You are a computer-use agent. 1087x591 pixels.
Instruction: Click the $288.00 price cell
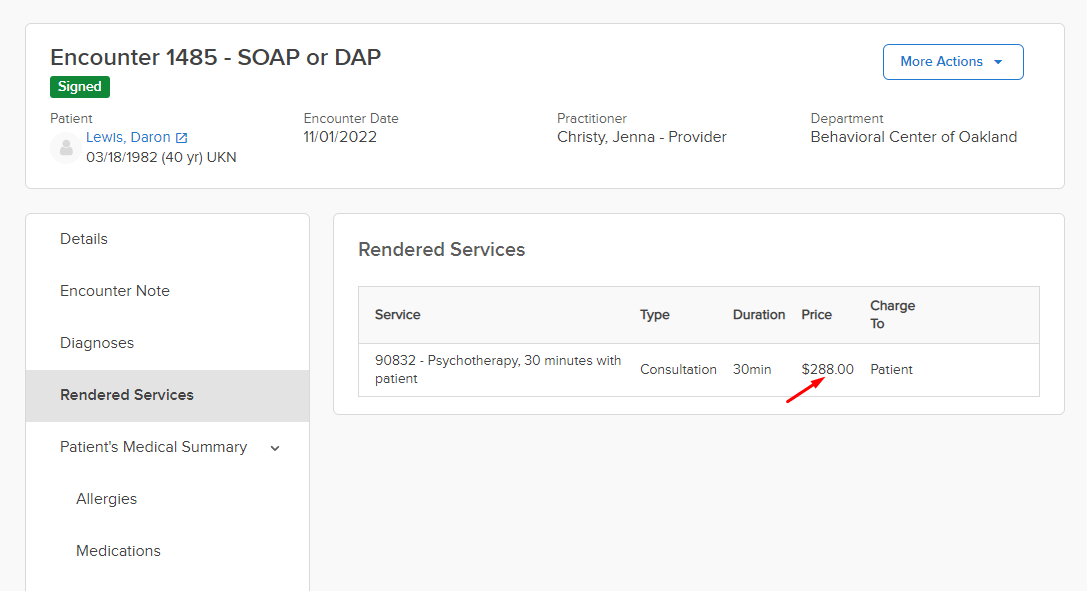point(828,369)
